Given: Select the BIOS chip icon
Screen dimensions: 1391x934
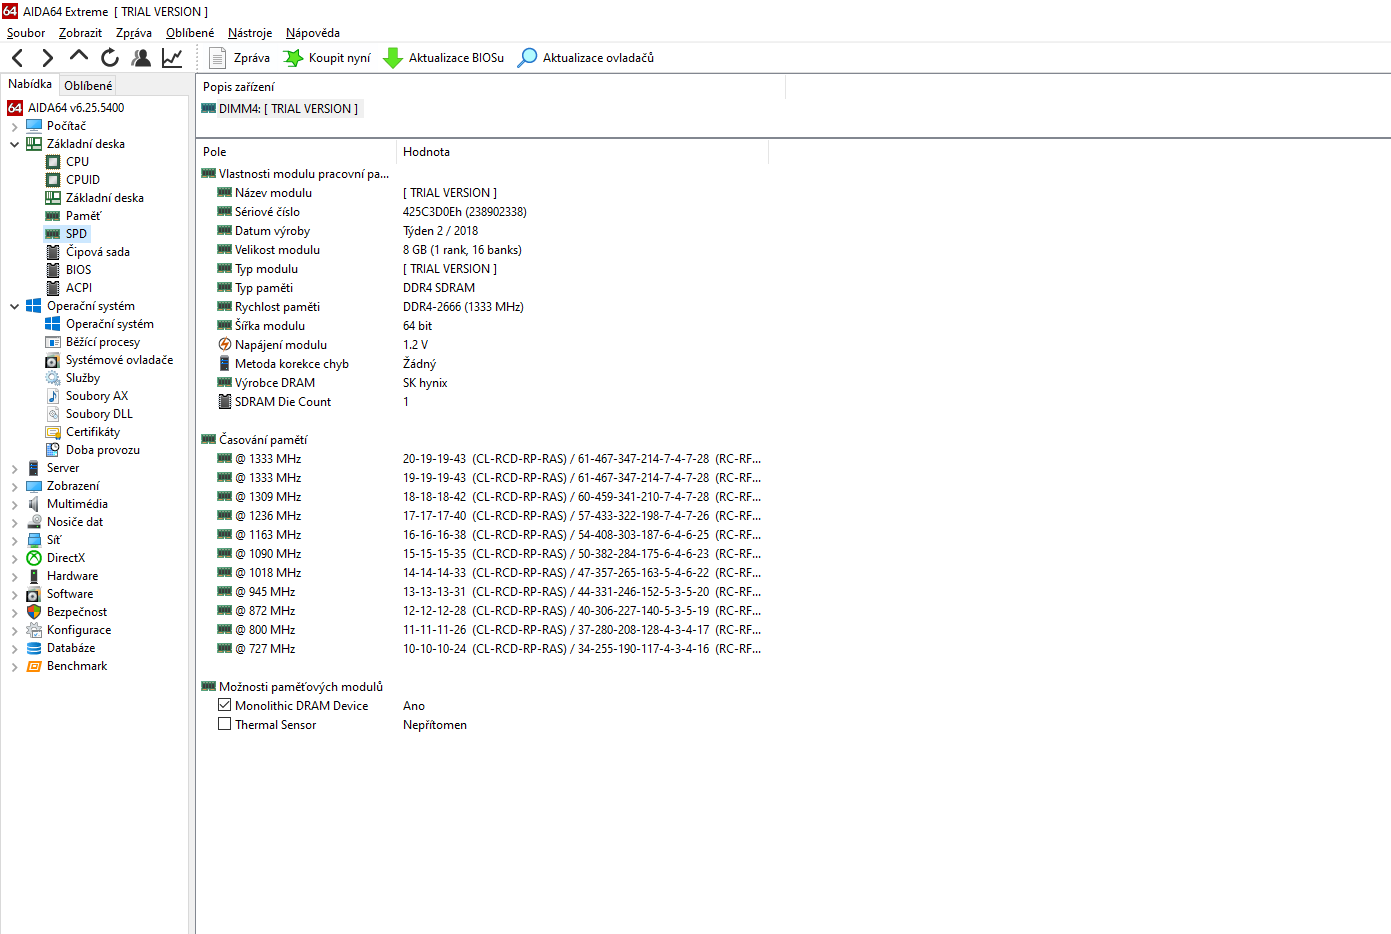Looking at the screenshot, I should click(x=53, y=270).
